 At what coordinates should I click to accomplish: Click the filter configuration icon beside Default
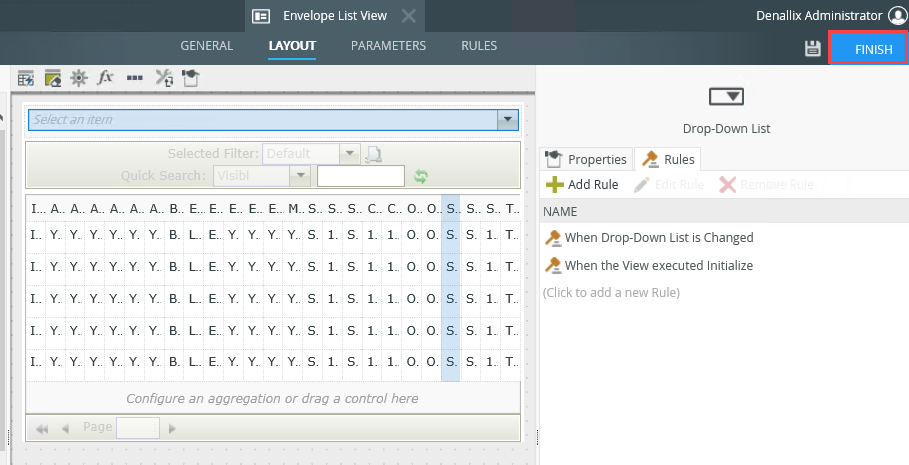pos(373,154)
